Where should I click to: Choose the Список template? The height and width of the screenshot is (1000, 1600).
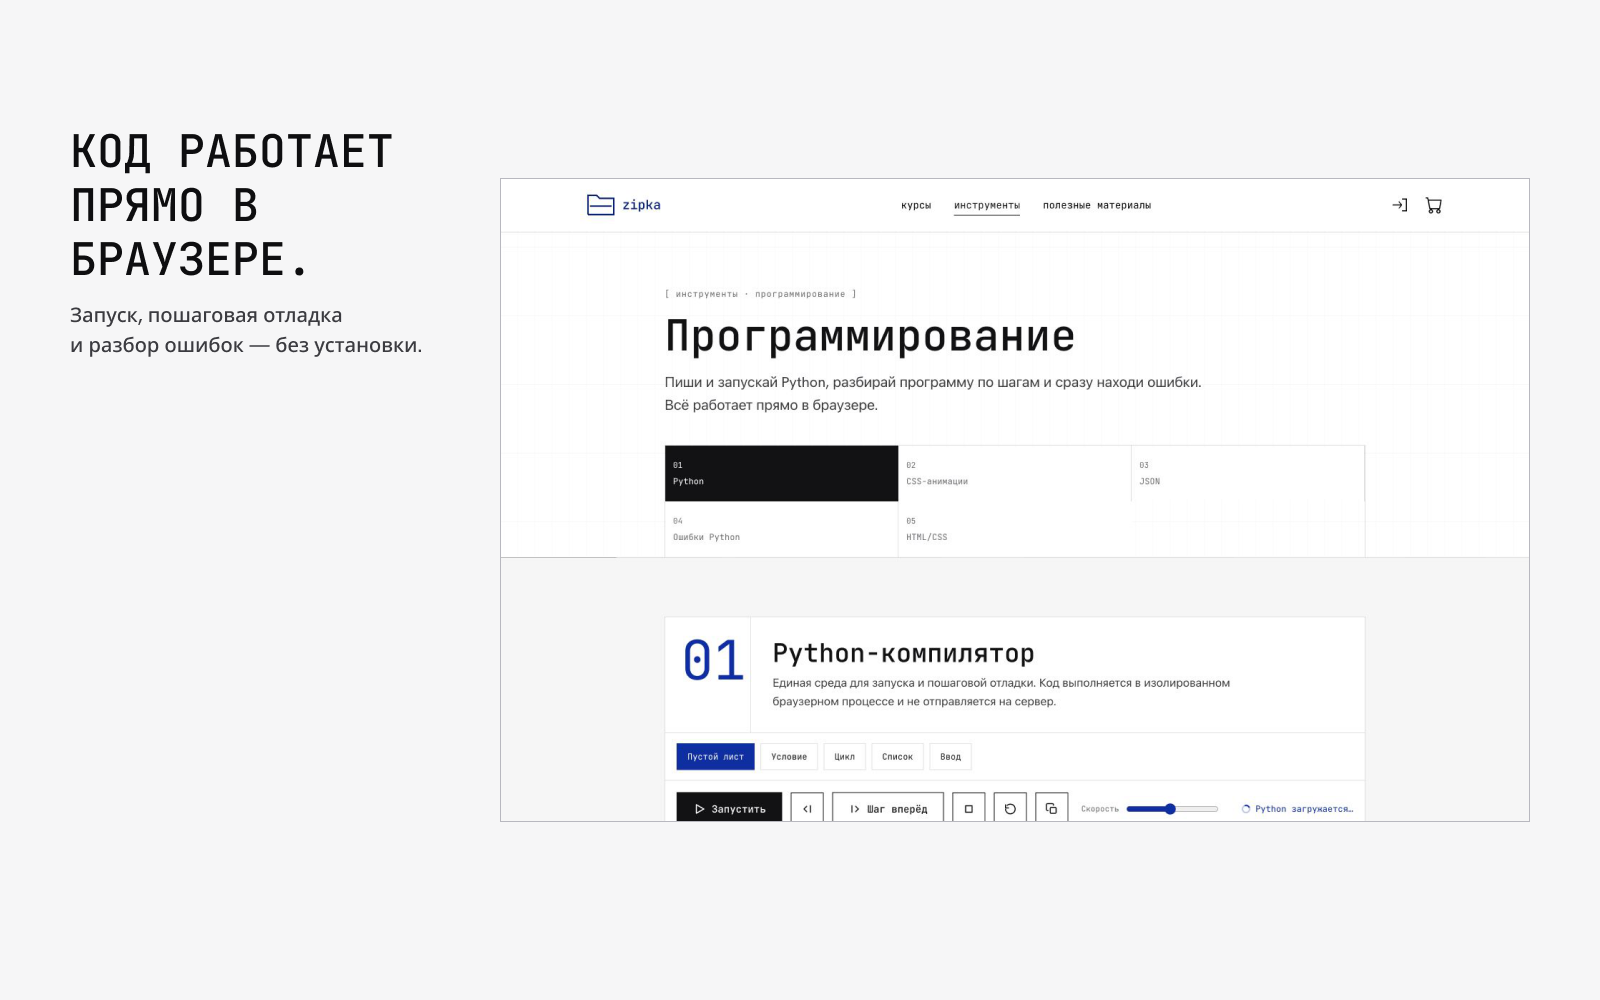897,757
